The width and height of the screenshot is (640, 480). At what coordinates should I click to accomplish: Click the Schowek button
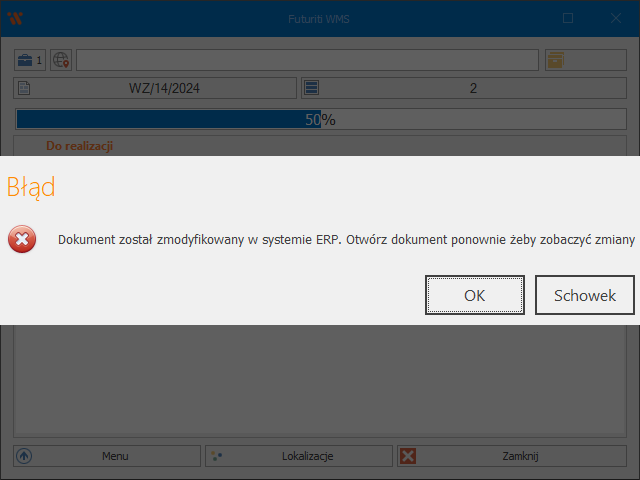point(585,295)
